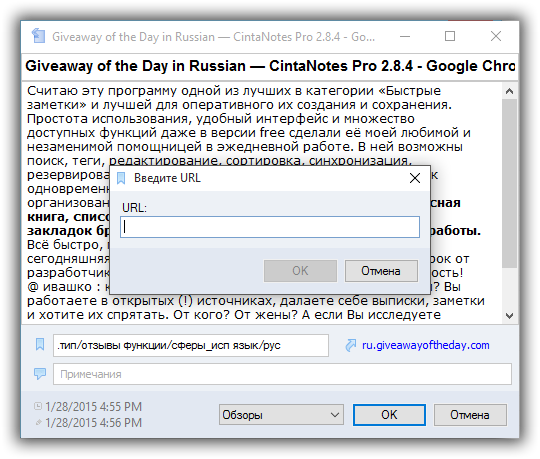This screenshot has width=540, height=459.
Task: Click the text line starting 'и хотите их спрятать'
Action: click(234, 315)
